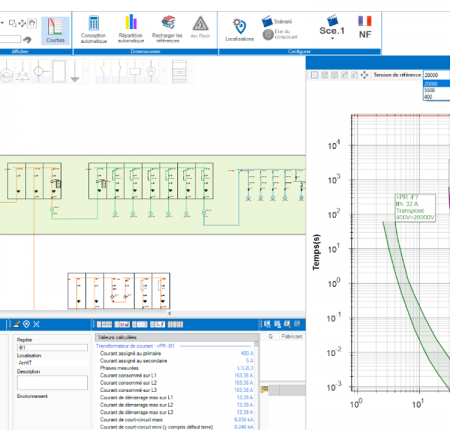The width and height of the screenshot is (450, 430).
Task: Open the Sce.1 scenario dropdown
Action: 332,28
